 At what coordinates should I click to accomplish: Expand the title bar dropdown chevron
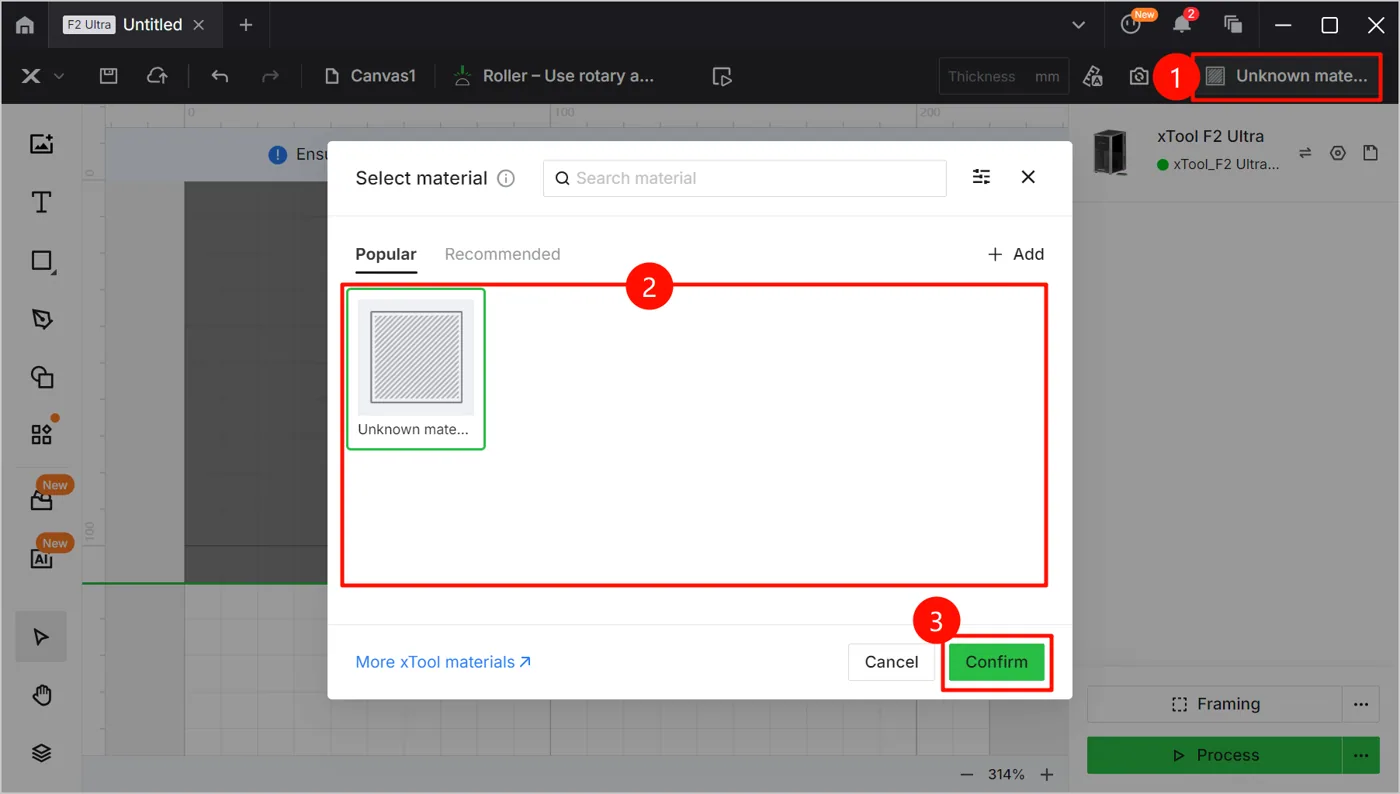pos(1078,25)
